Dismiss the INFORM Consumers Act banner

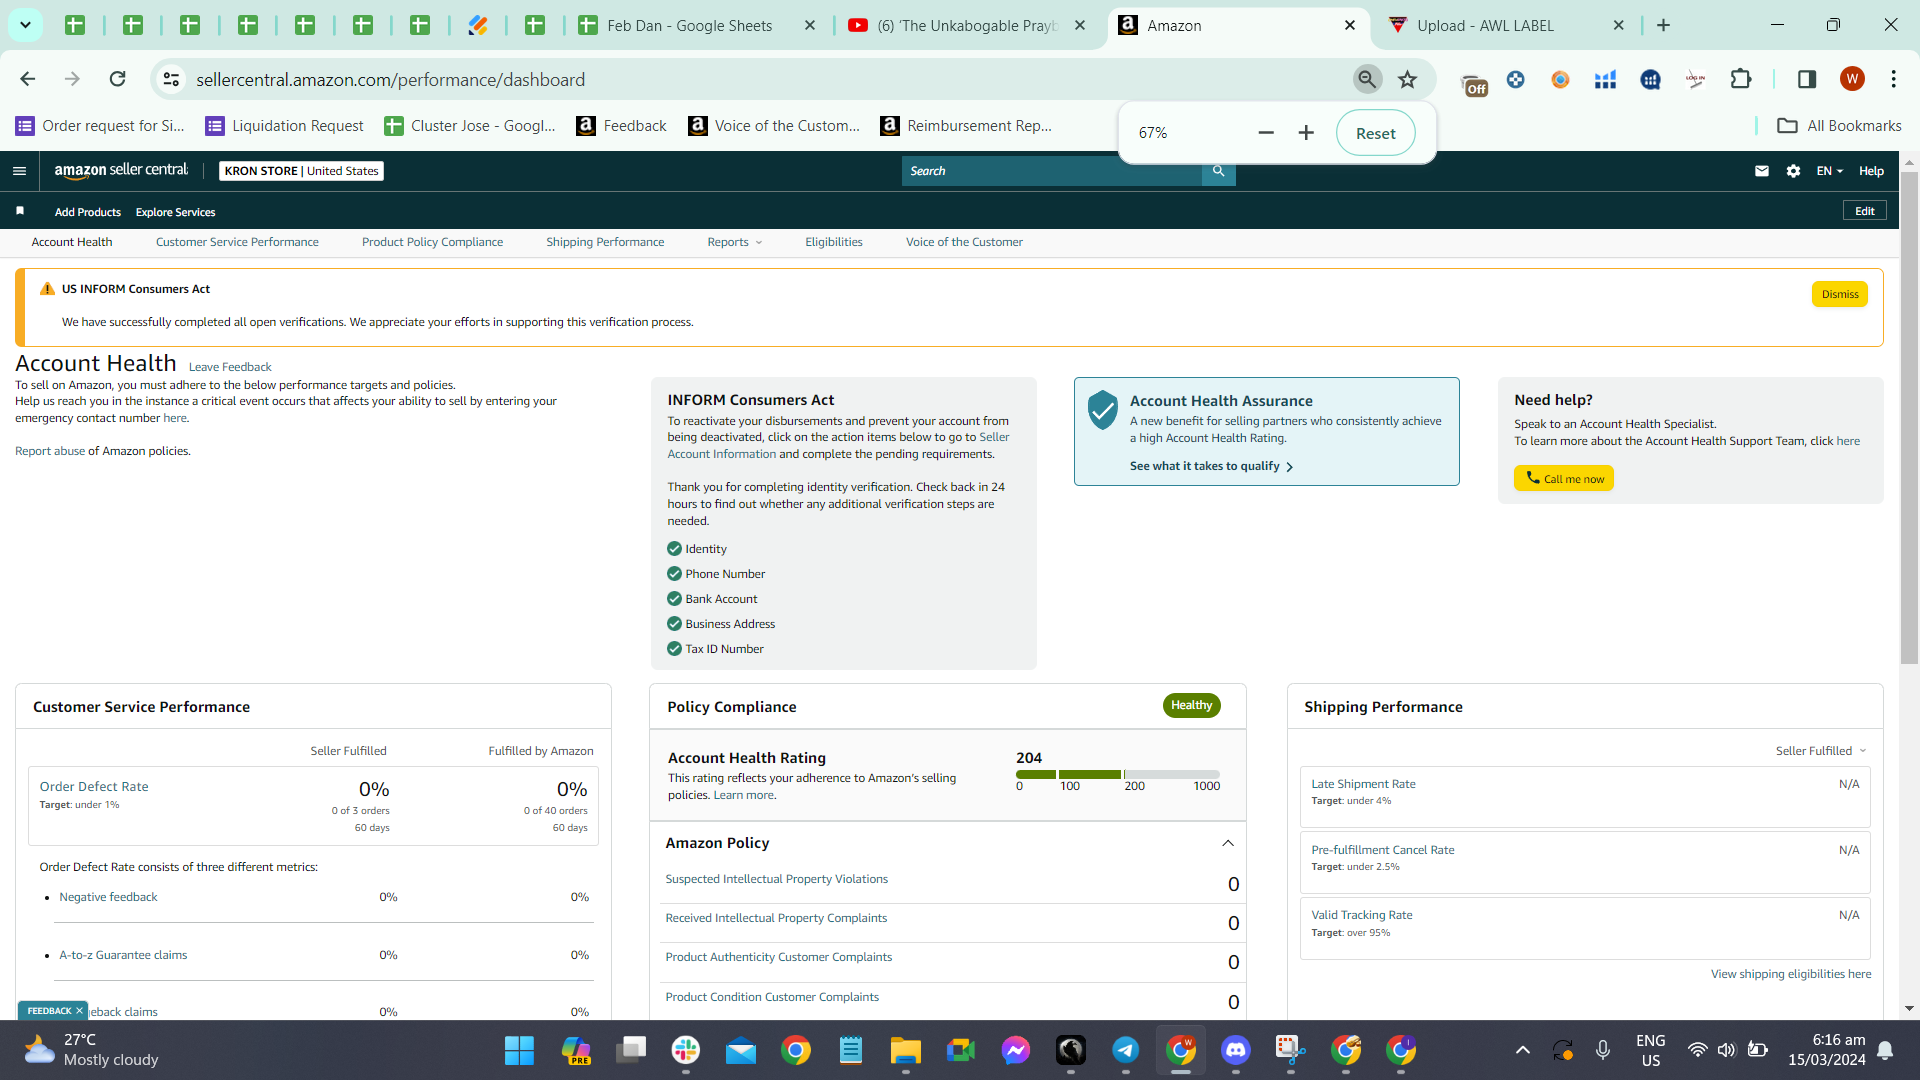[1840, 294]
